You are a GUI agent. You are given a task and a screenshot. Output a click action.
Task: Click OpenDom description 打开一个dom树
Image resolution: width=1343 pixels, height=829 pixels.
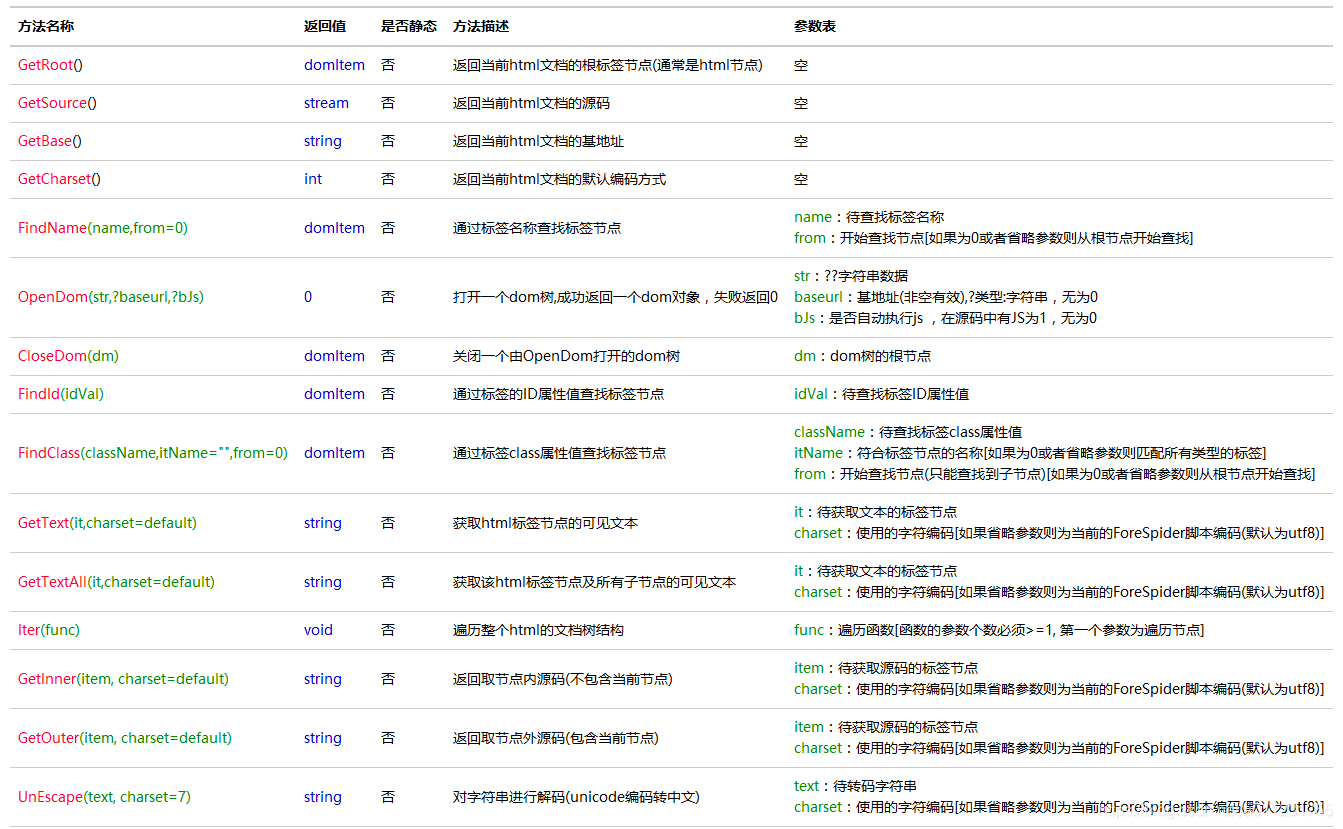pyautogui.click(x=615, y=297)
